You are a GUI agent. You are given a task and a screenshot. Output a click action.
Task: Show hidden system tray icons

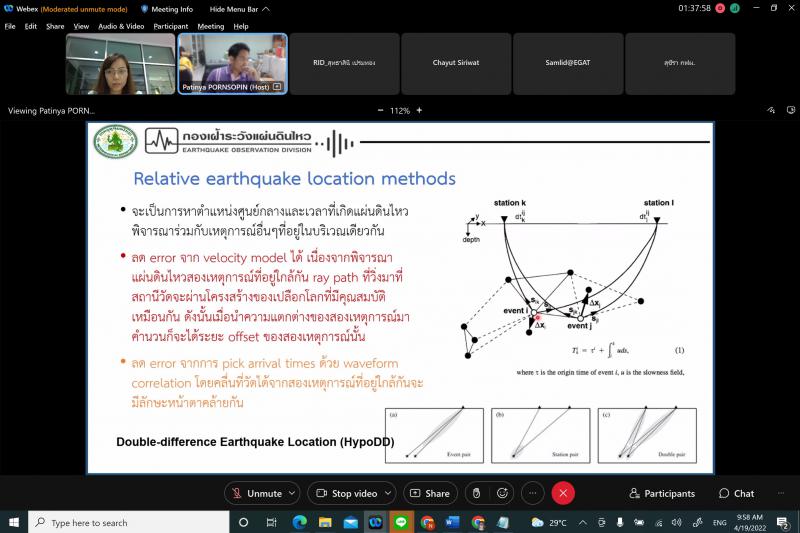[582, 522]
